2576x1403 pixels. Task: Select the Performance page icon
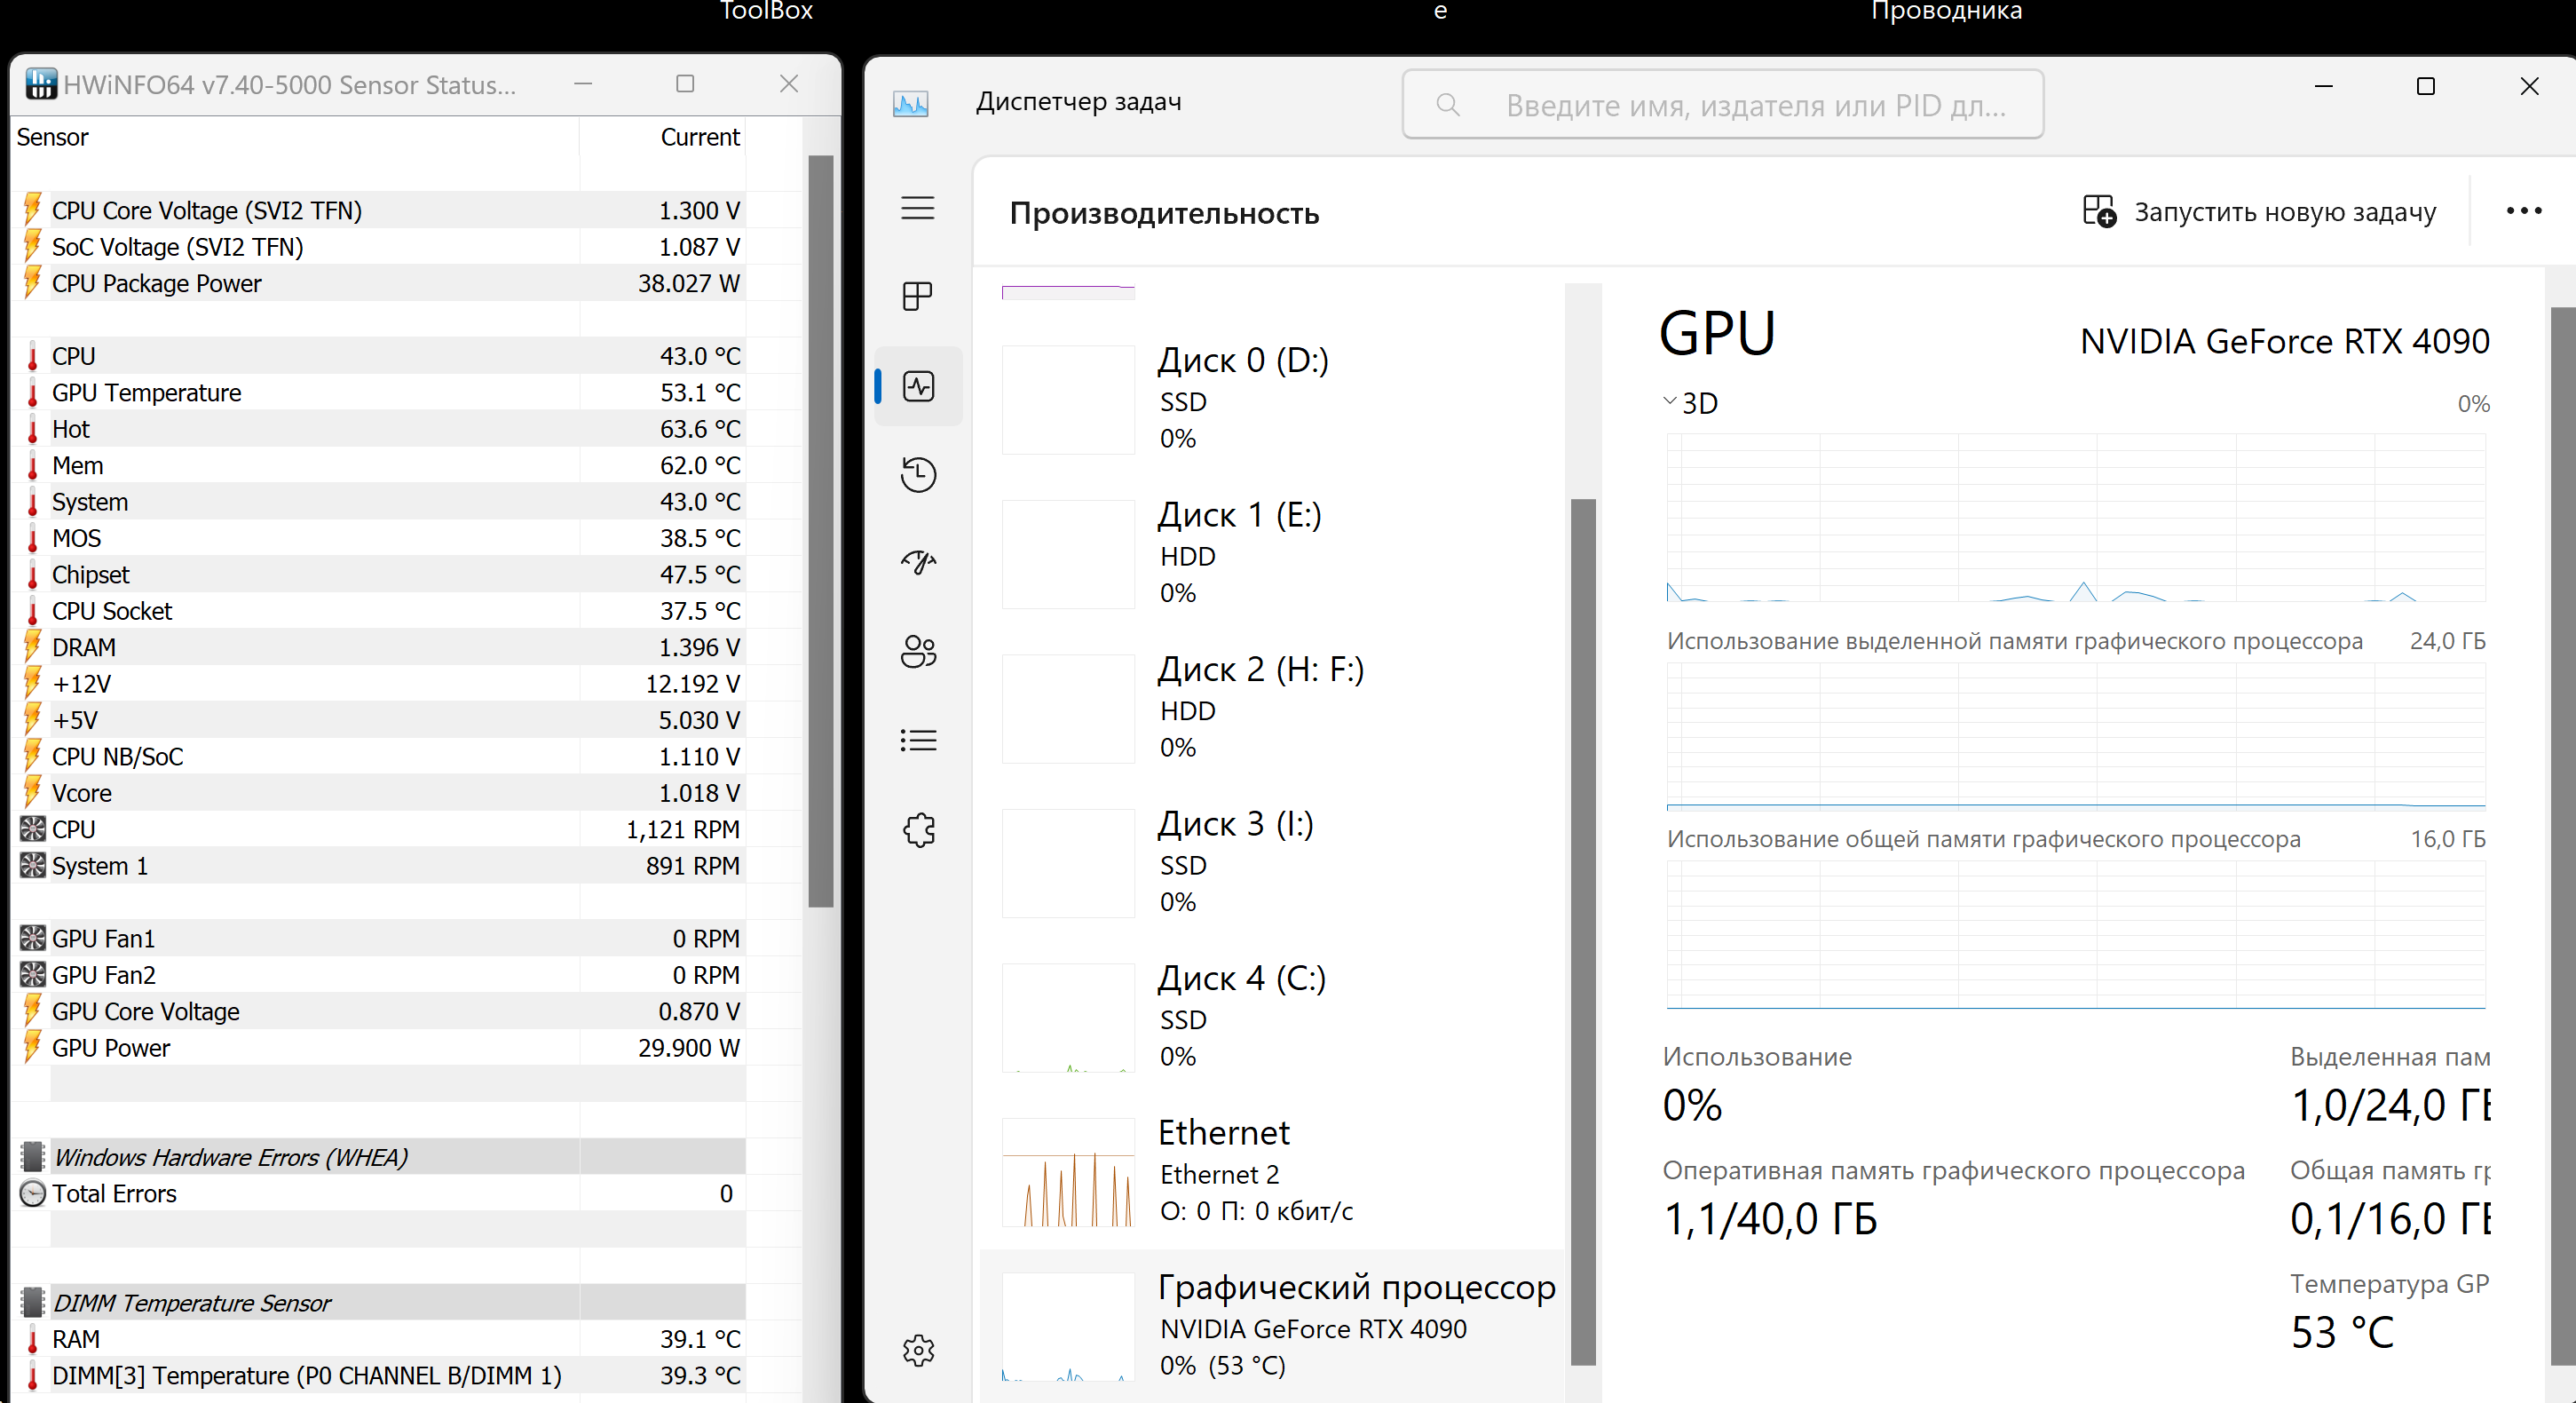click(x=917, y=386)
